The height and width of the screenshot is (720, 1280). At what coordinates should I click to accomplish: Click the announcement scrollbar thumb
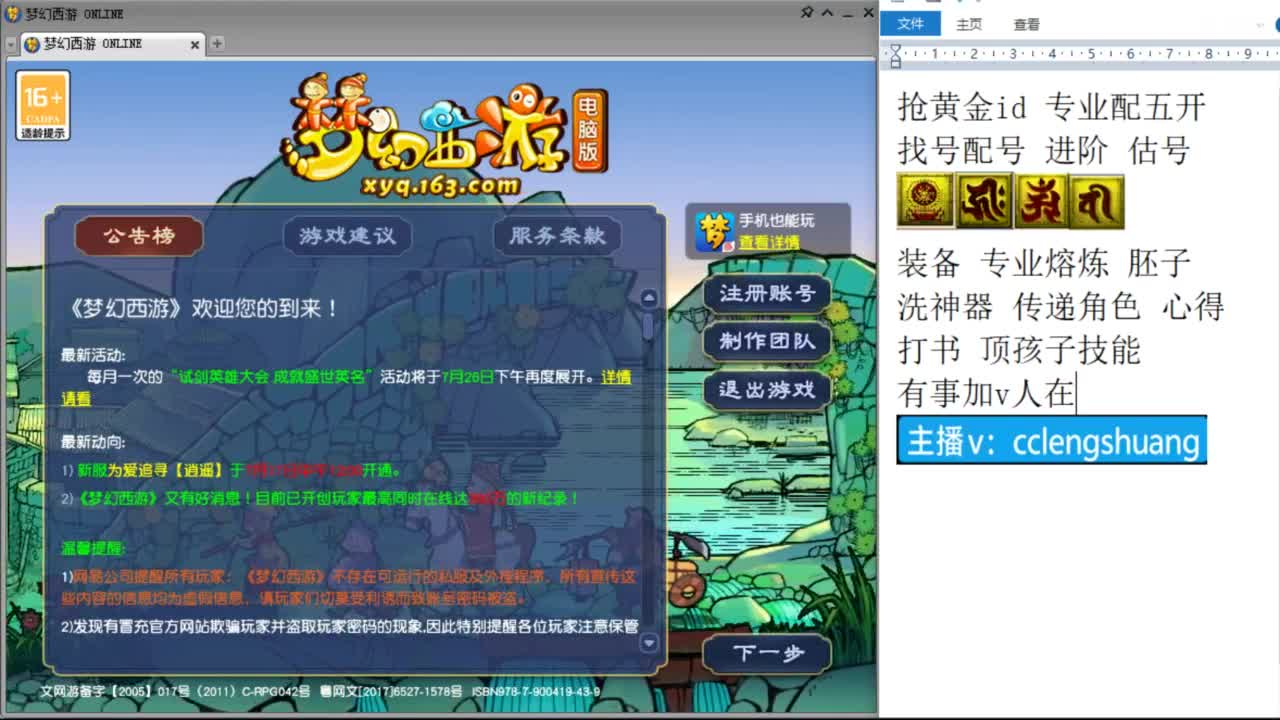(x=649, y=325)
